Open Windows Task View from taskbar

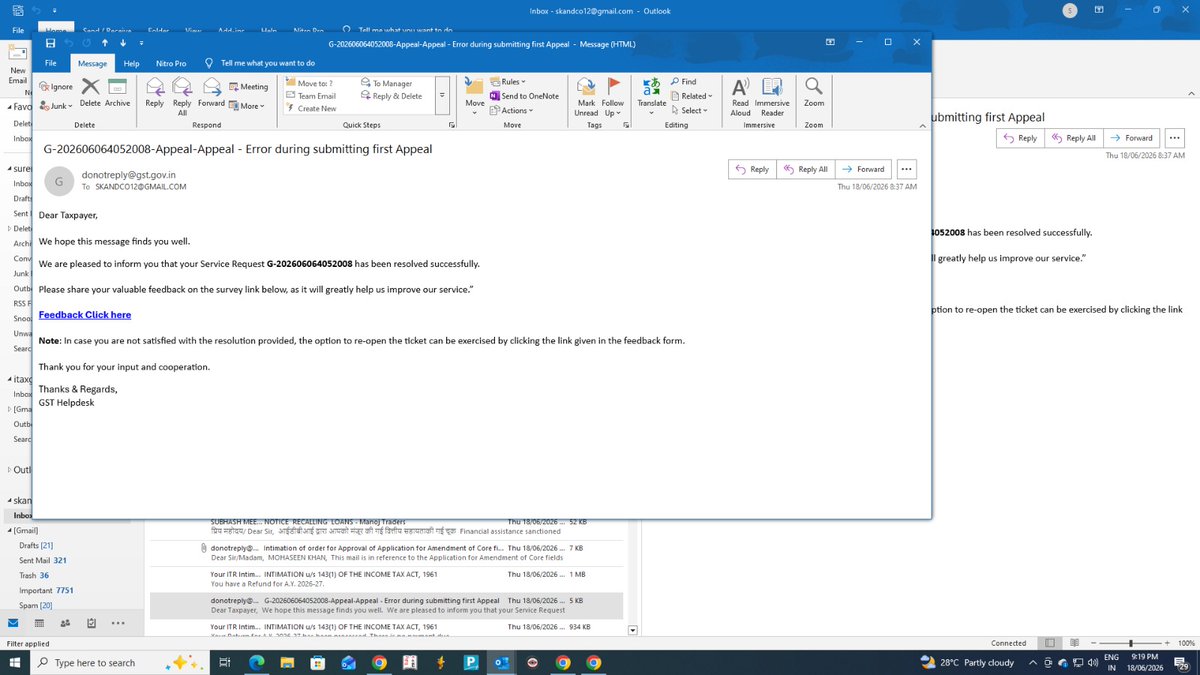pos(225,662)
